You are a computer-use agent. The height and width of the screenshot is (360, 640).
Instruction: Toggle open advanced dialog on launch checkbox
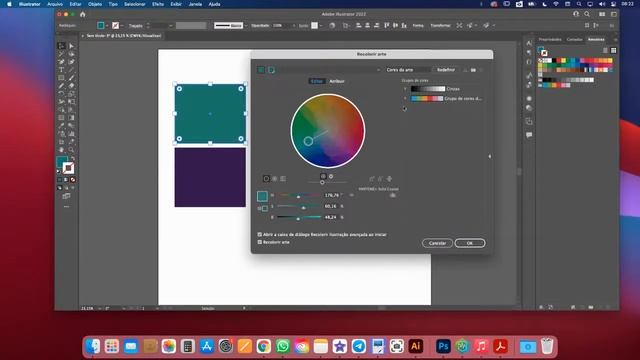(x=260, y=235)
